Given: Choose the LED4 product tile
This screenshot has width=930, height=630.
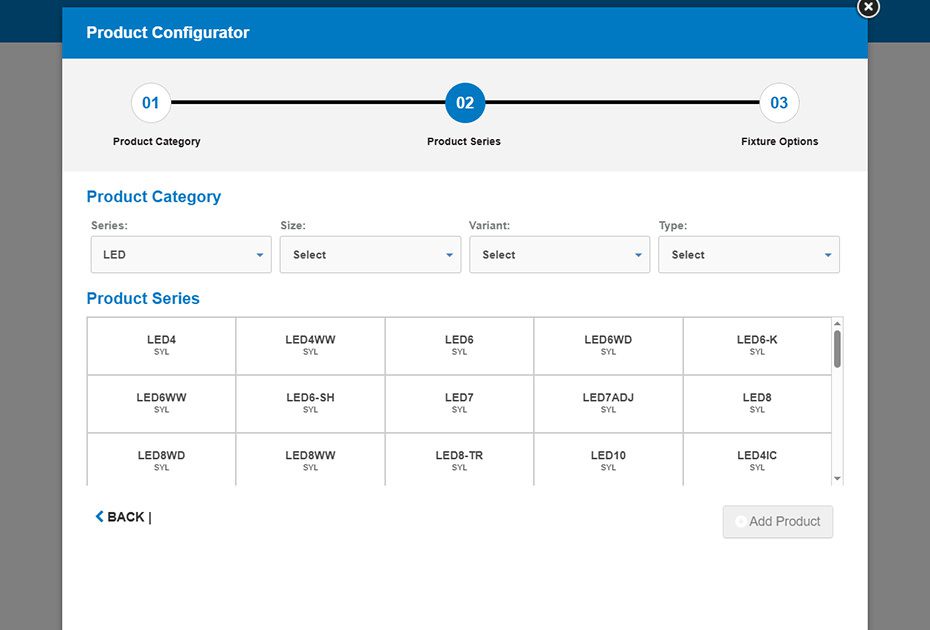Looking at the screenshot, I should 162,346.
